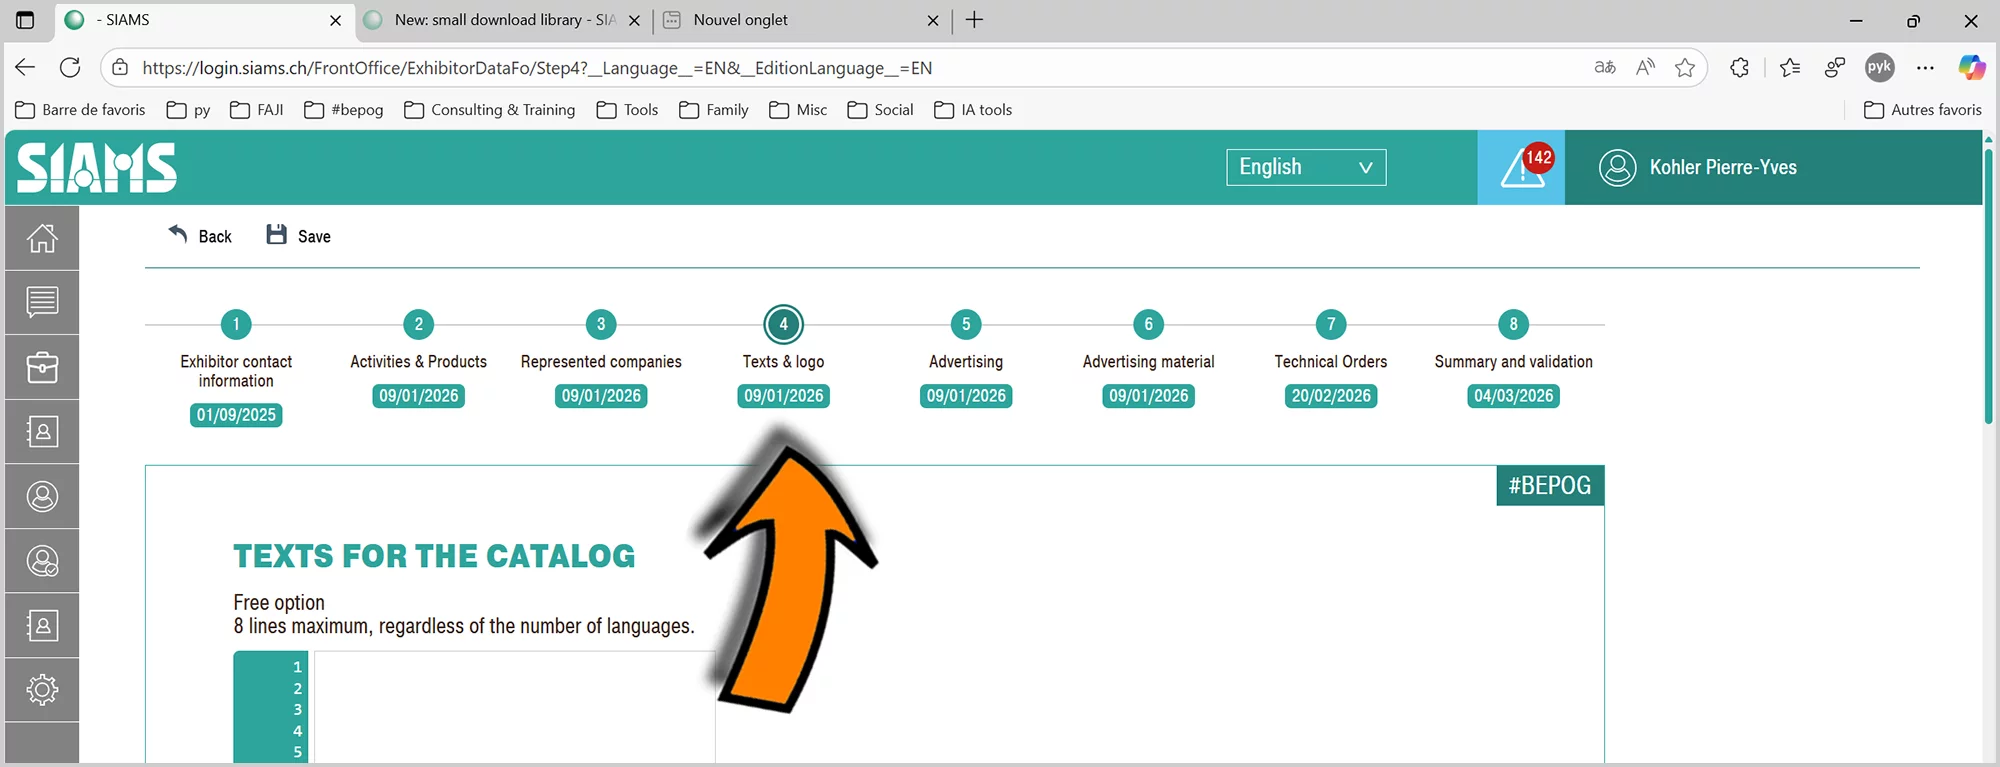2000x767 pixels.
Task: Click the Save floppy disk icon
Action: click(x=277, y=235)
